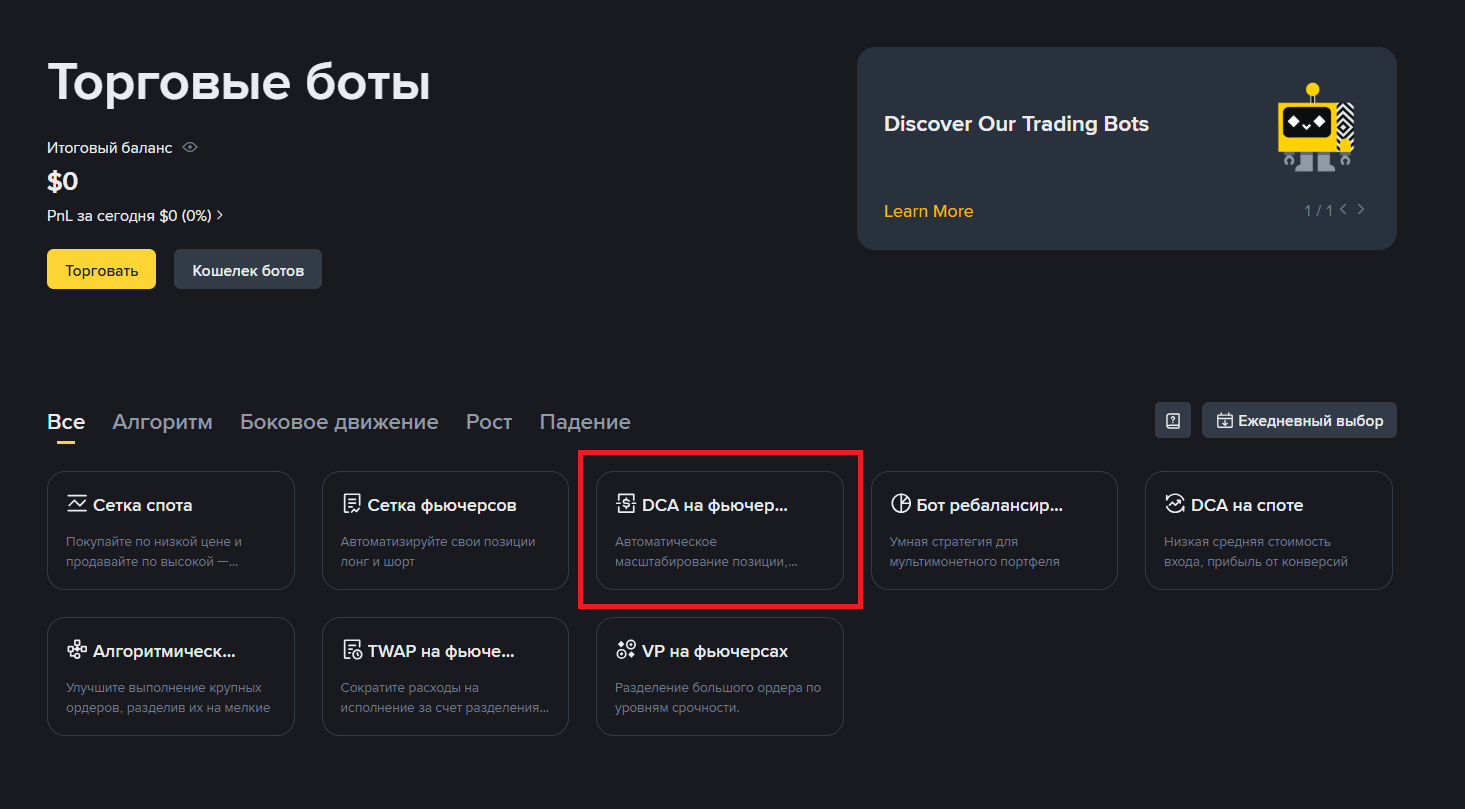Toggle balance visibility eye icon
Screen dimensions: 1465x809
(x=190, y=147)
